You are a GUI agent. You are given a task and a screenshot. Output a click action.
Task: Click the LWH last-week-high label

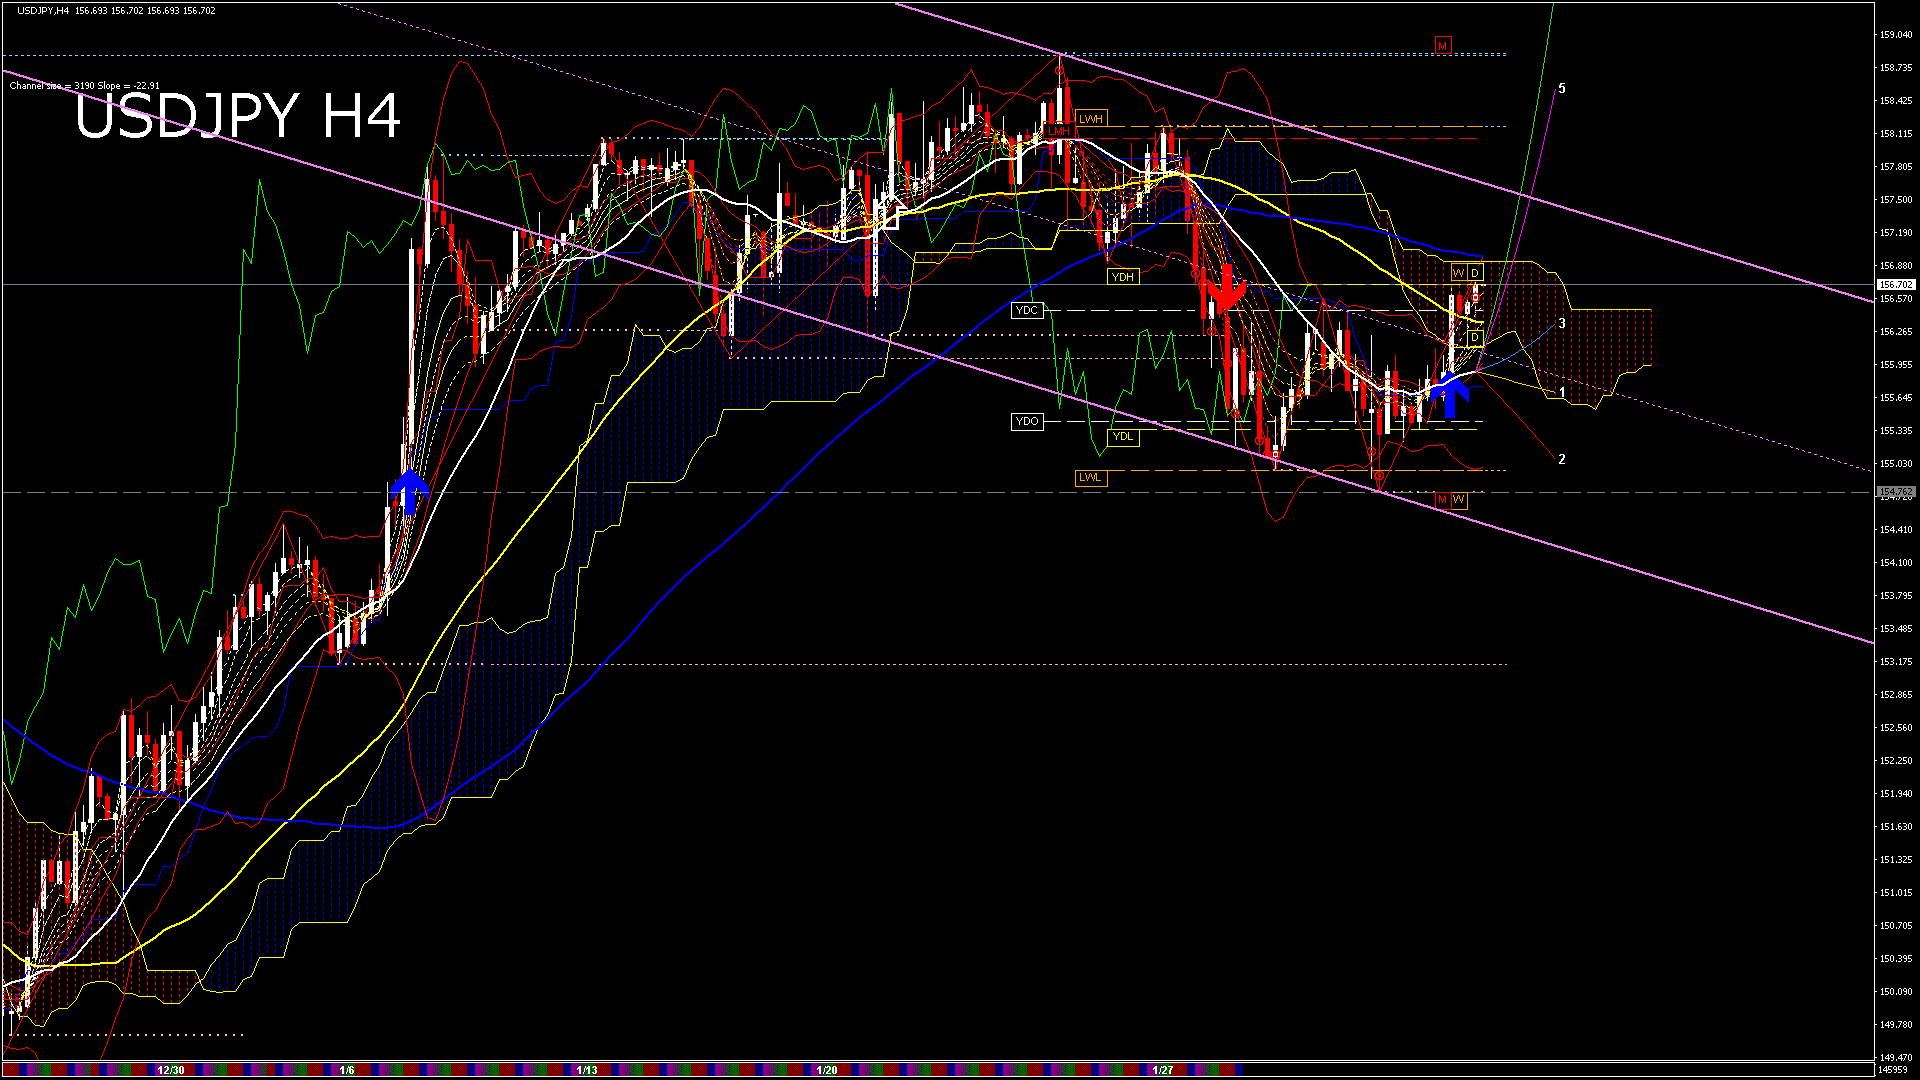click(x=1091, y=119)
